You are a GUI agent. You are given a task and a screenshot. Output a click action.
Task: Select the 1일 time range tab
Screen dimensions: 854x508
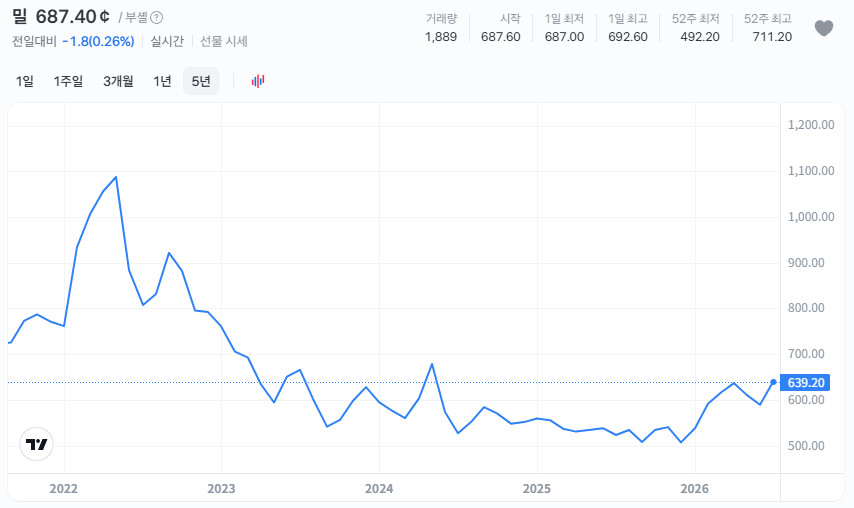pyautogui.click(x=25, y=81)
